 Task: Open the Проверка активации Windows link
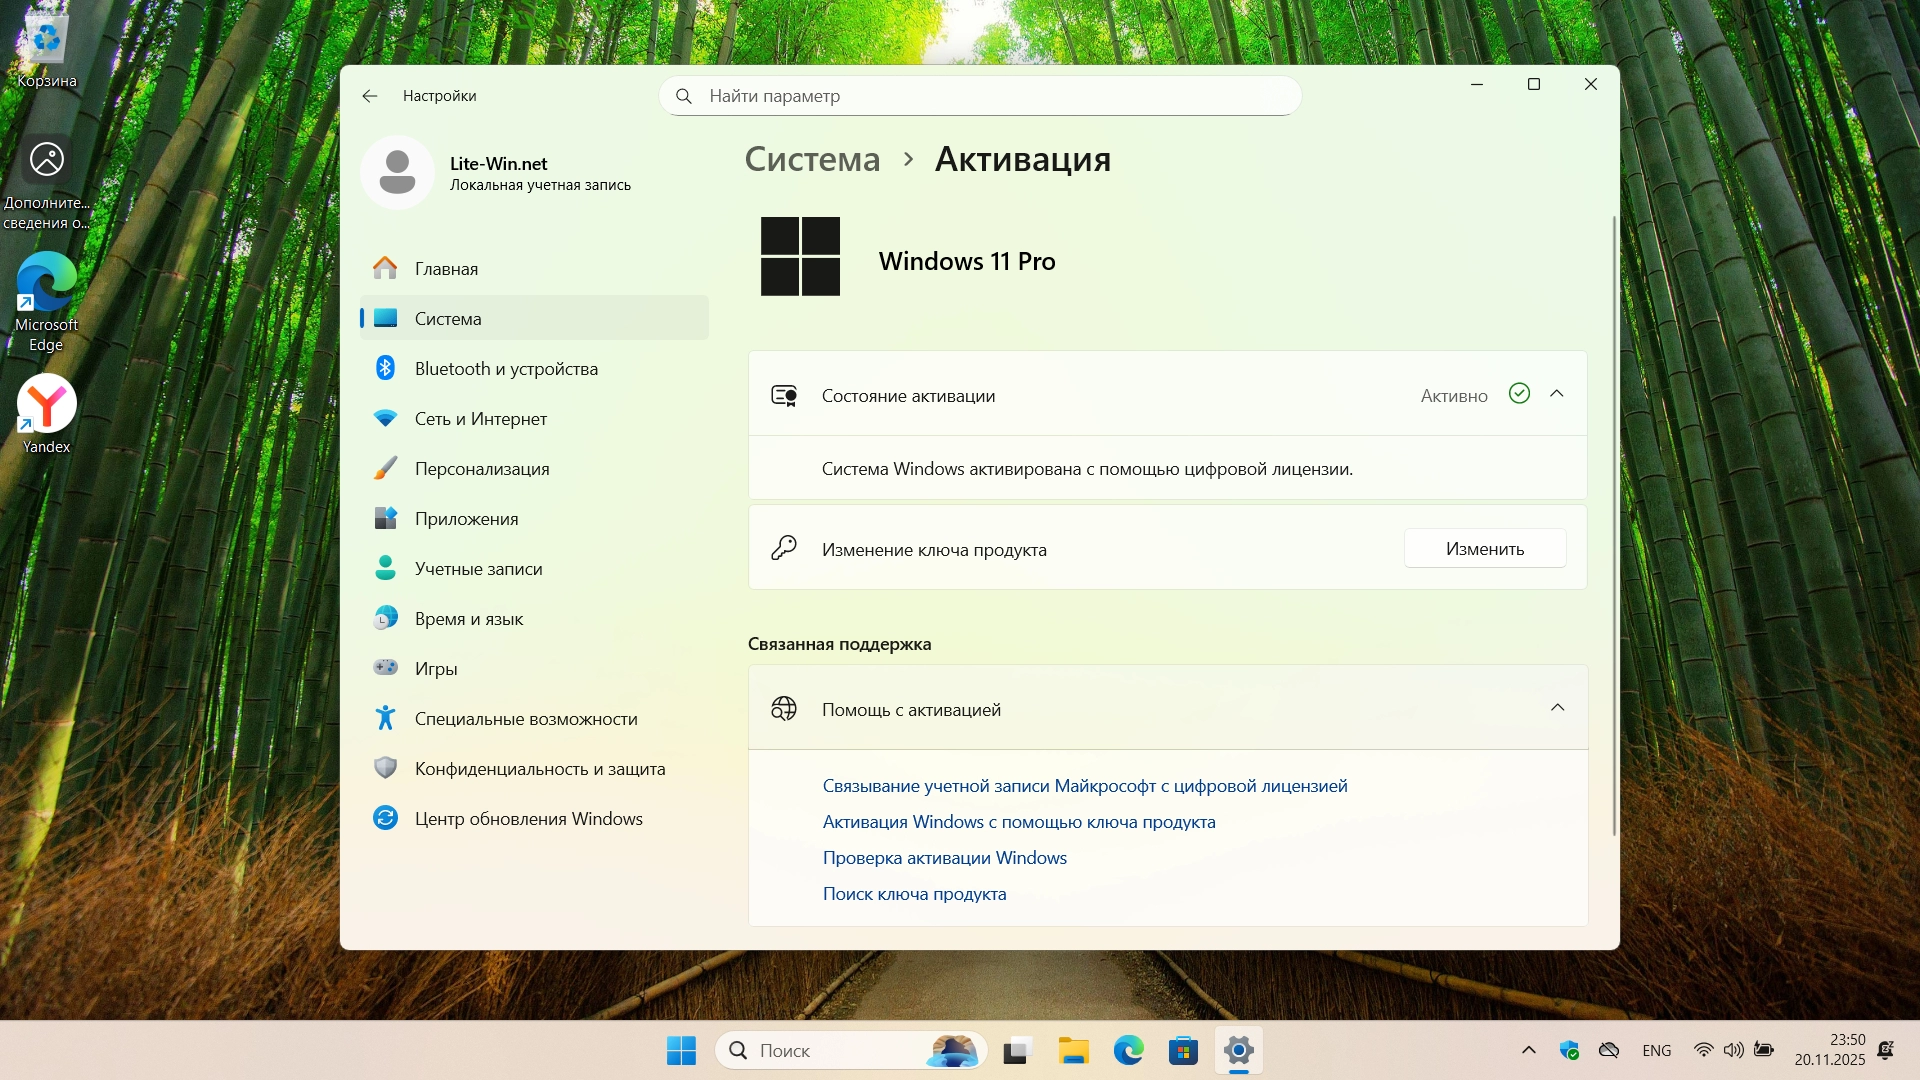[x=944, y=858]
